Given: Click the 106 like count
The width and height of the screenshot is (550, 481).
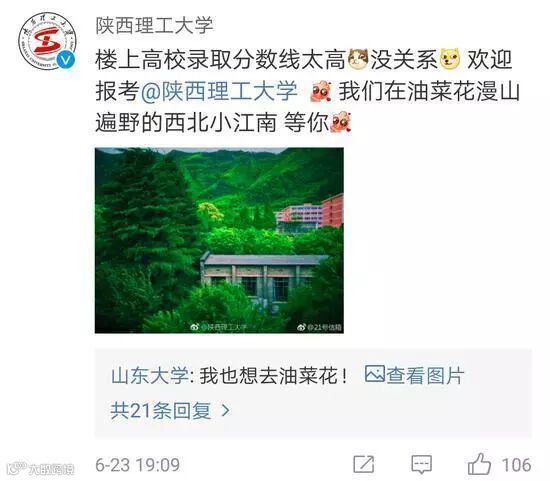Looking at the screenshot, I should [x=516, y=465].
